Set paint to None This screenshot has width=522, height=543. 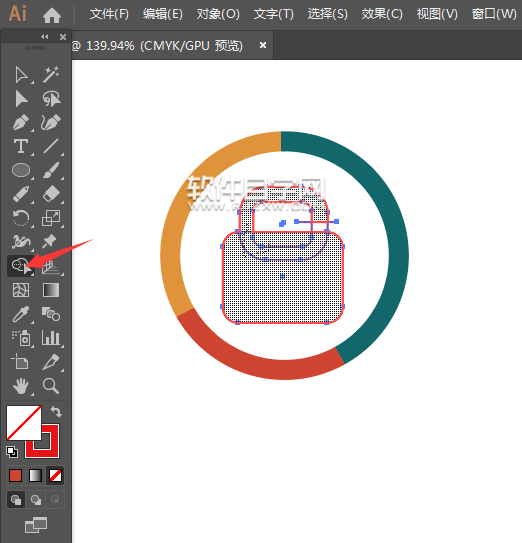[x=55, y=475]
